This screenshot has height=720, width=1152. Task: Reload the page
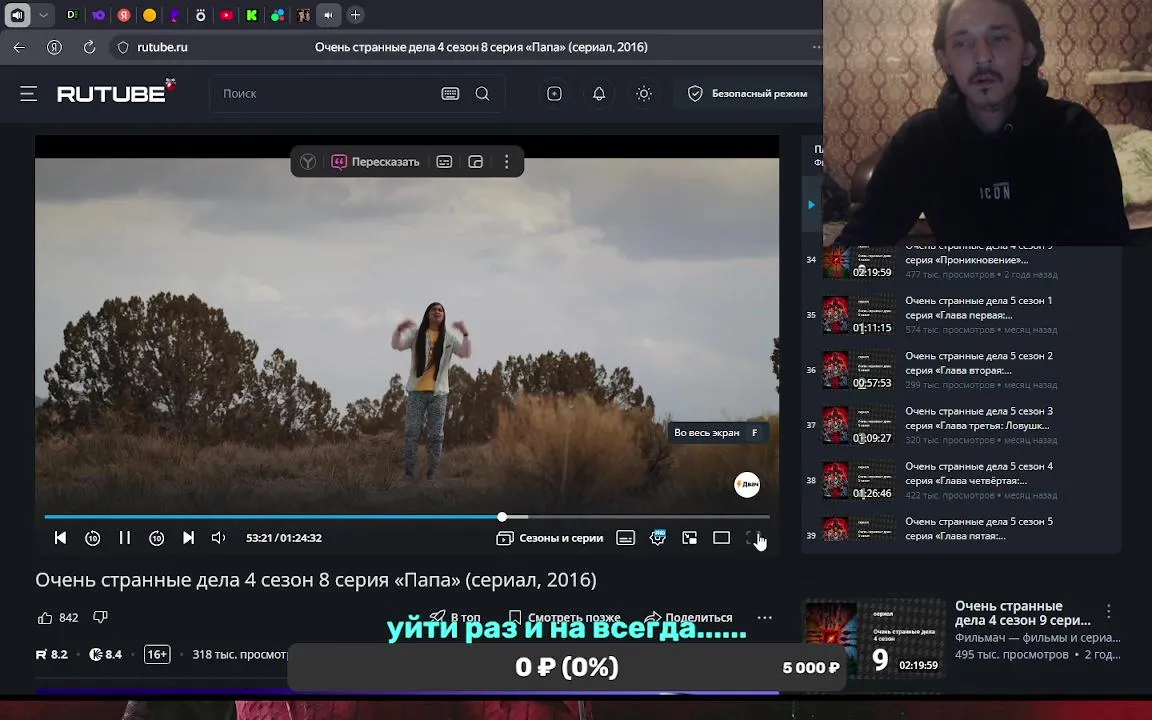click(89, 47)
